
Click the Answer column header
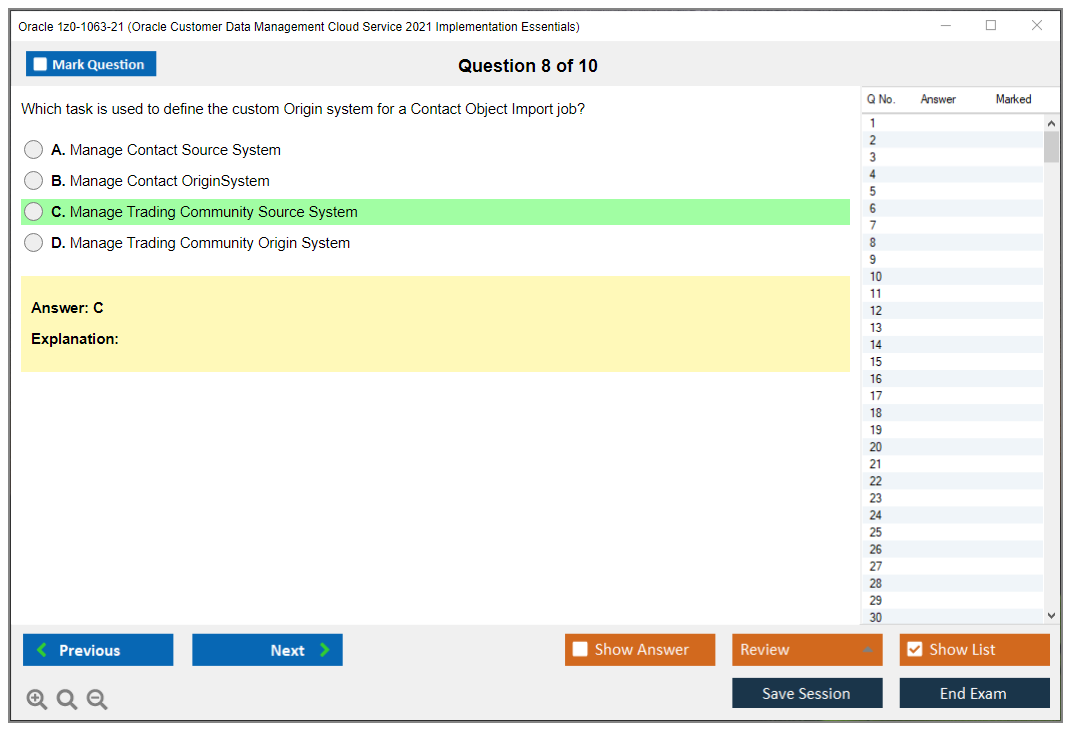(x=938, y=99)
